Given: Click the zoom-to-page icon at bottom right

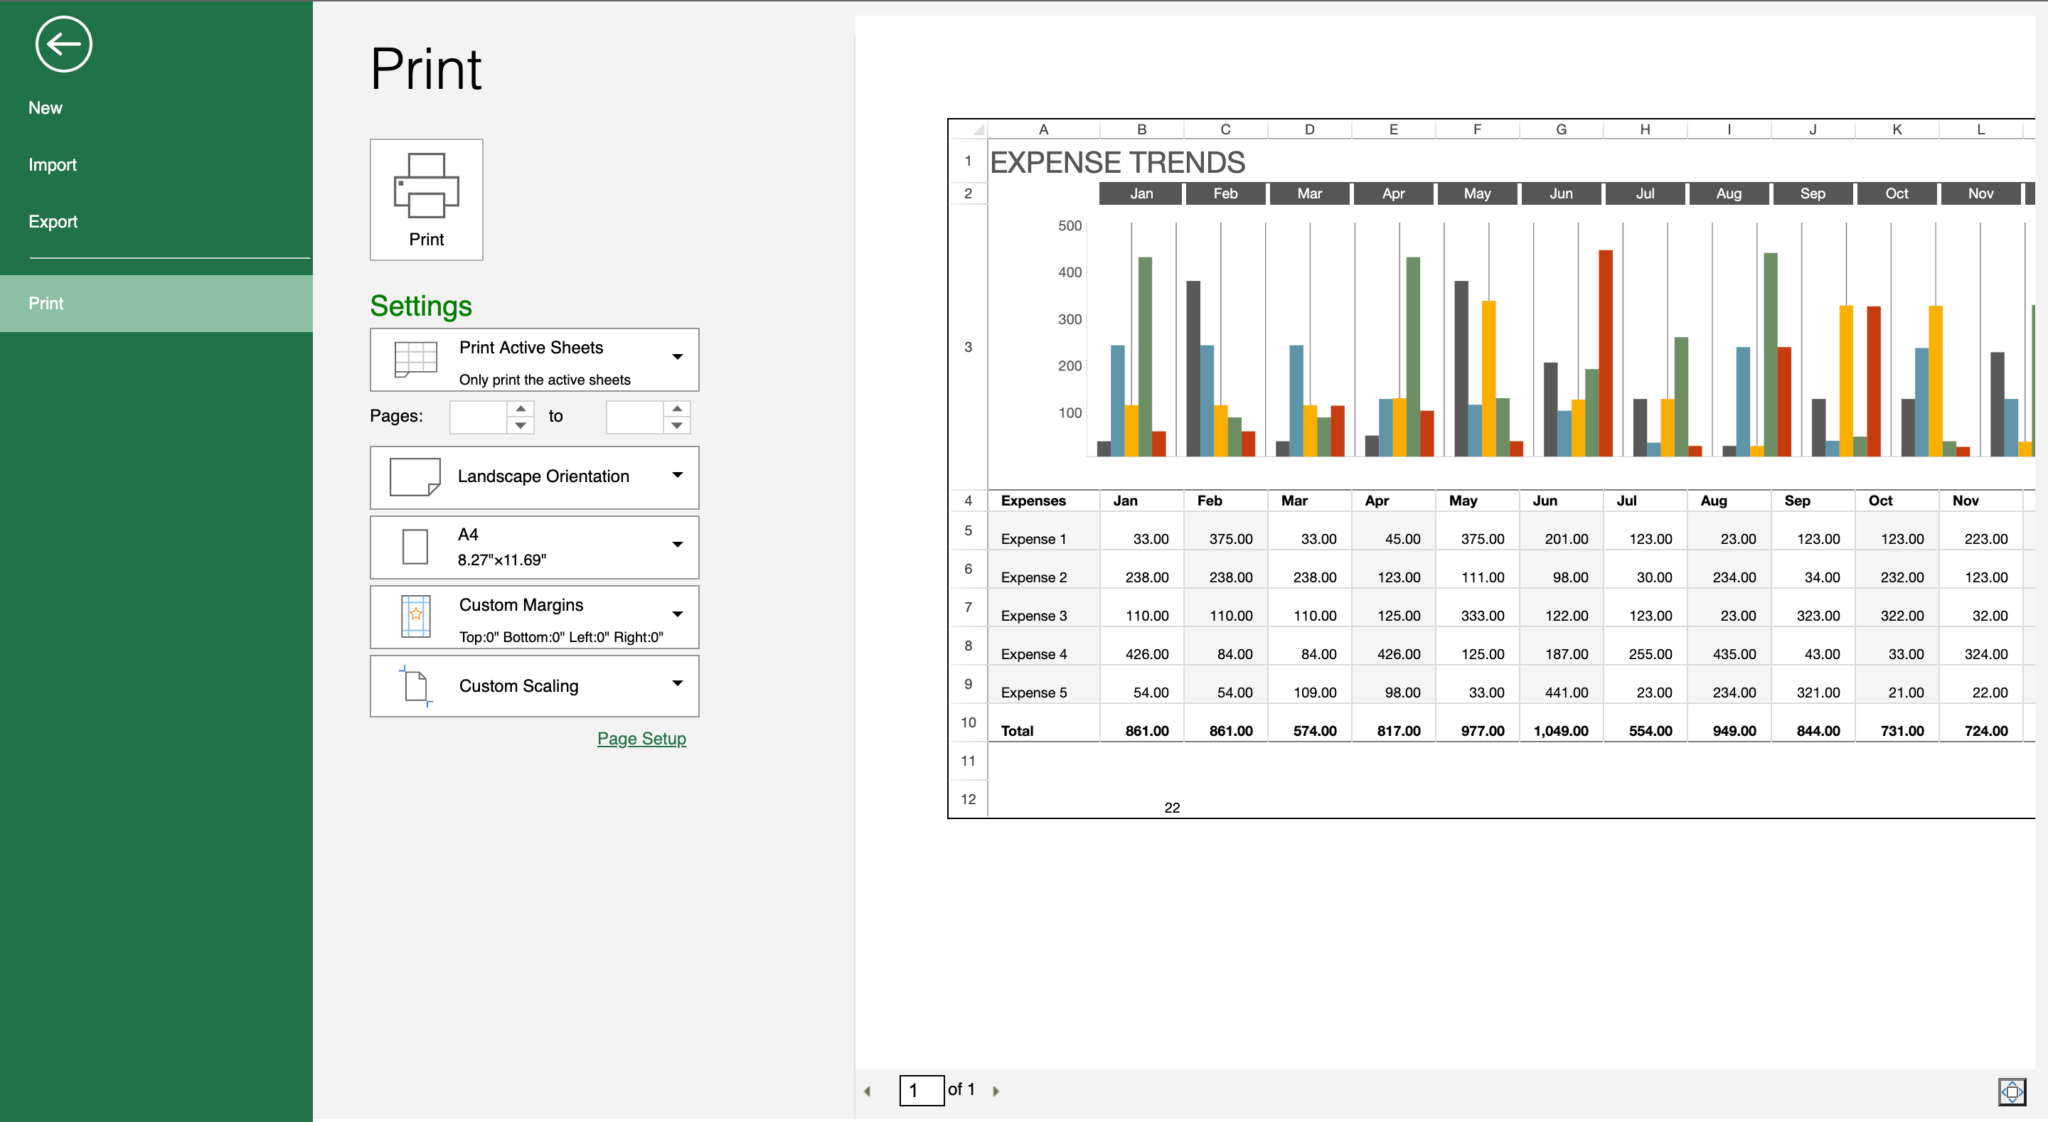Looking at the screenshot, I should click(2012, 1092).
